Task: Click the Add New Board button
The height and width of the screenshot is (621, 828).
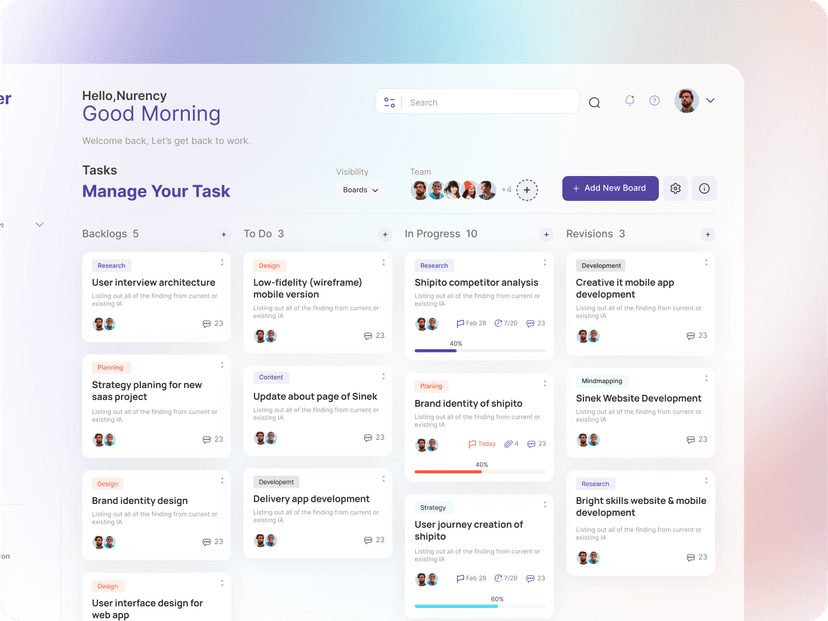Action: (x=610, y=188)
